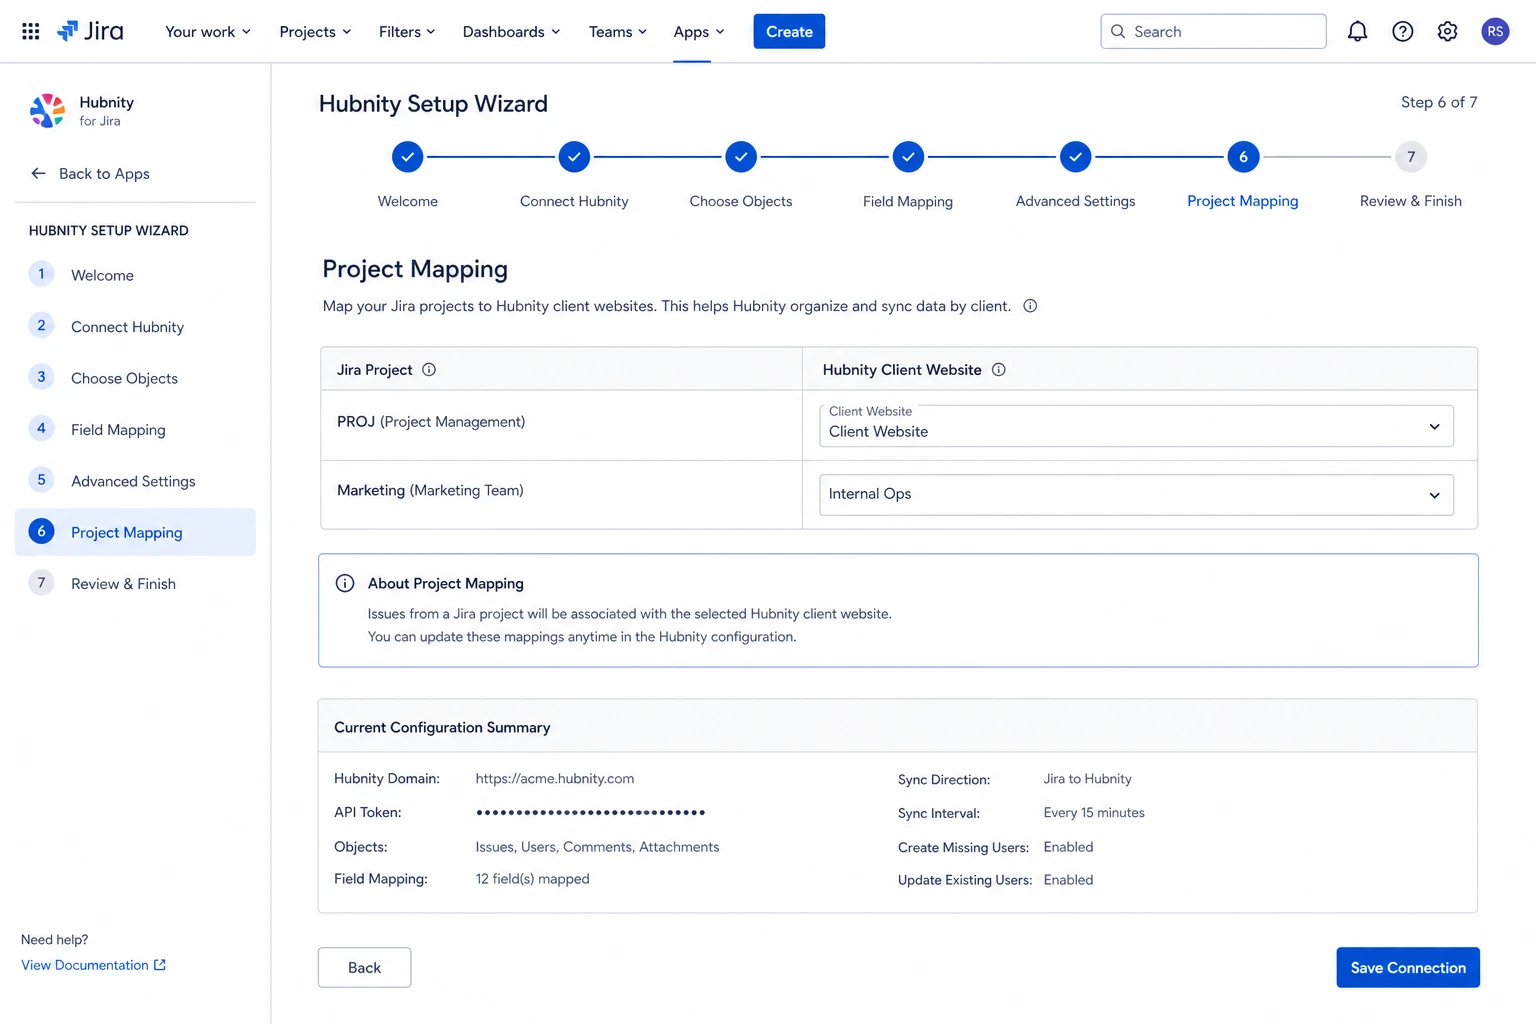The height and width of the screenshot is (1024, 1536).
Task: Click the info icon beside Jira Project
Action: click(429, 369)
